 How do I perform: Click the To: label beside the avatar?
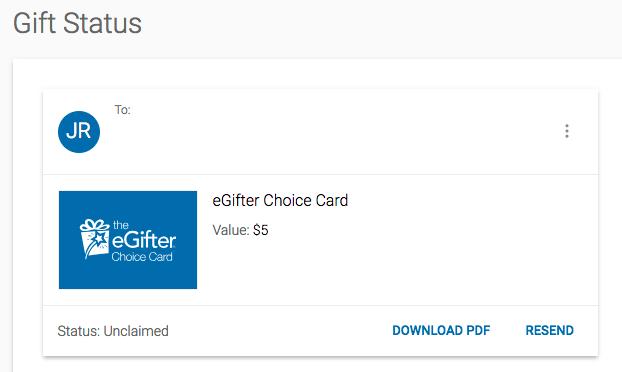pyautogui.click(x=123, y=110)
